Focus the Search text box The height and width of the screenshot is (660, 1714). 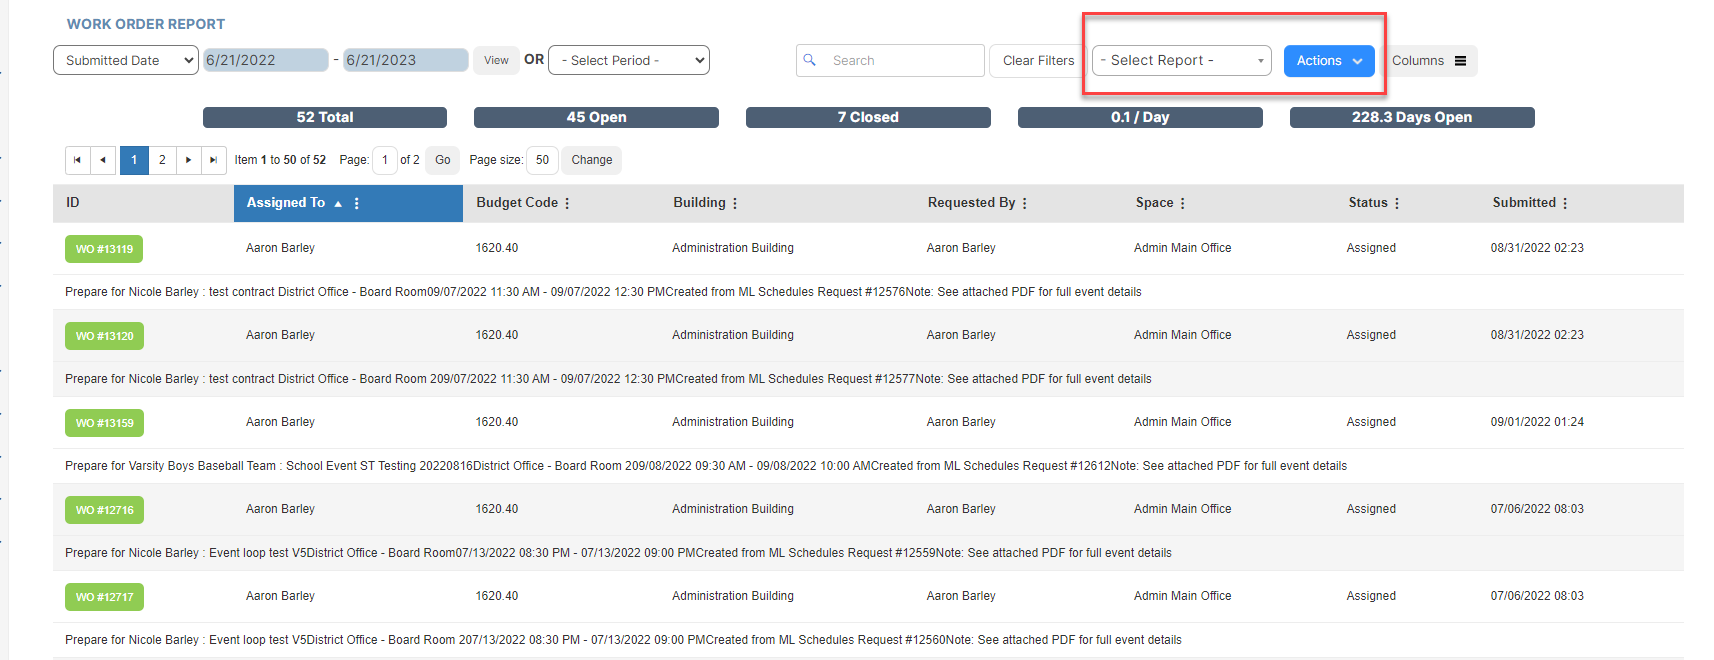tap(890, 60)
